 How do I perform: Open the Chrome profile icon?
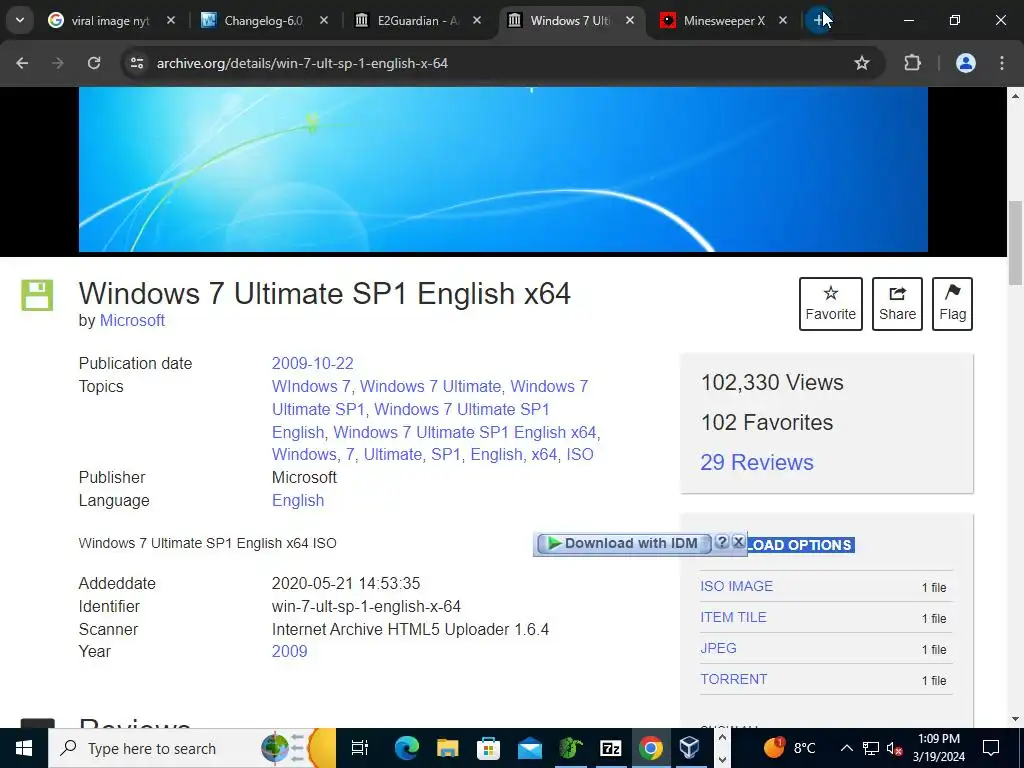click(x=966, y=63)
